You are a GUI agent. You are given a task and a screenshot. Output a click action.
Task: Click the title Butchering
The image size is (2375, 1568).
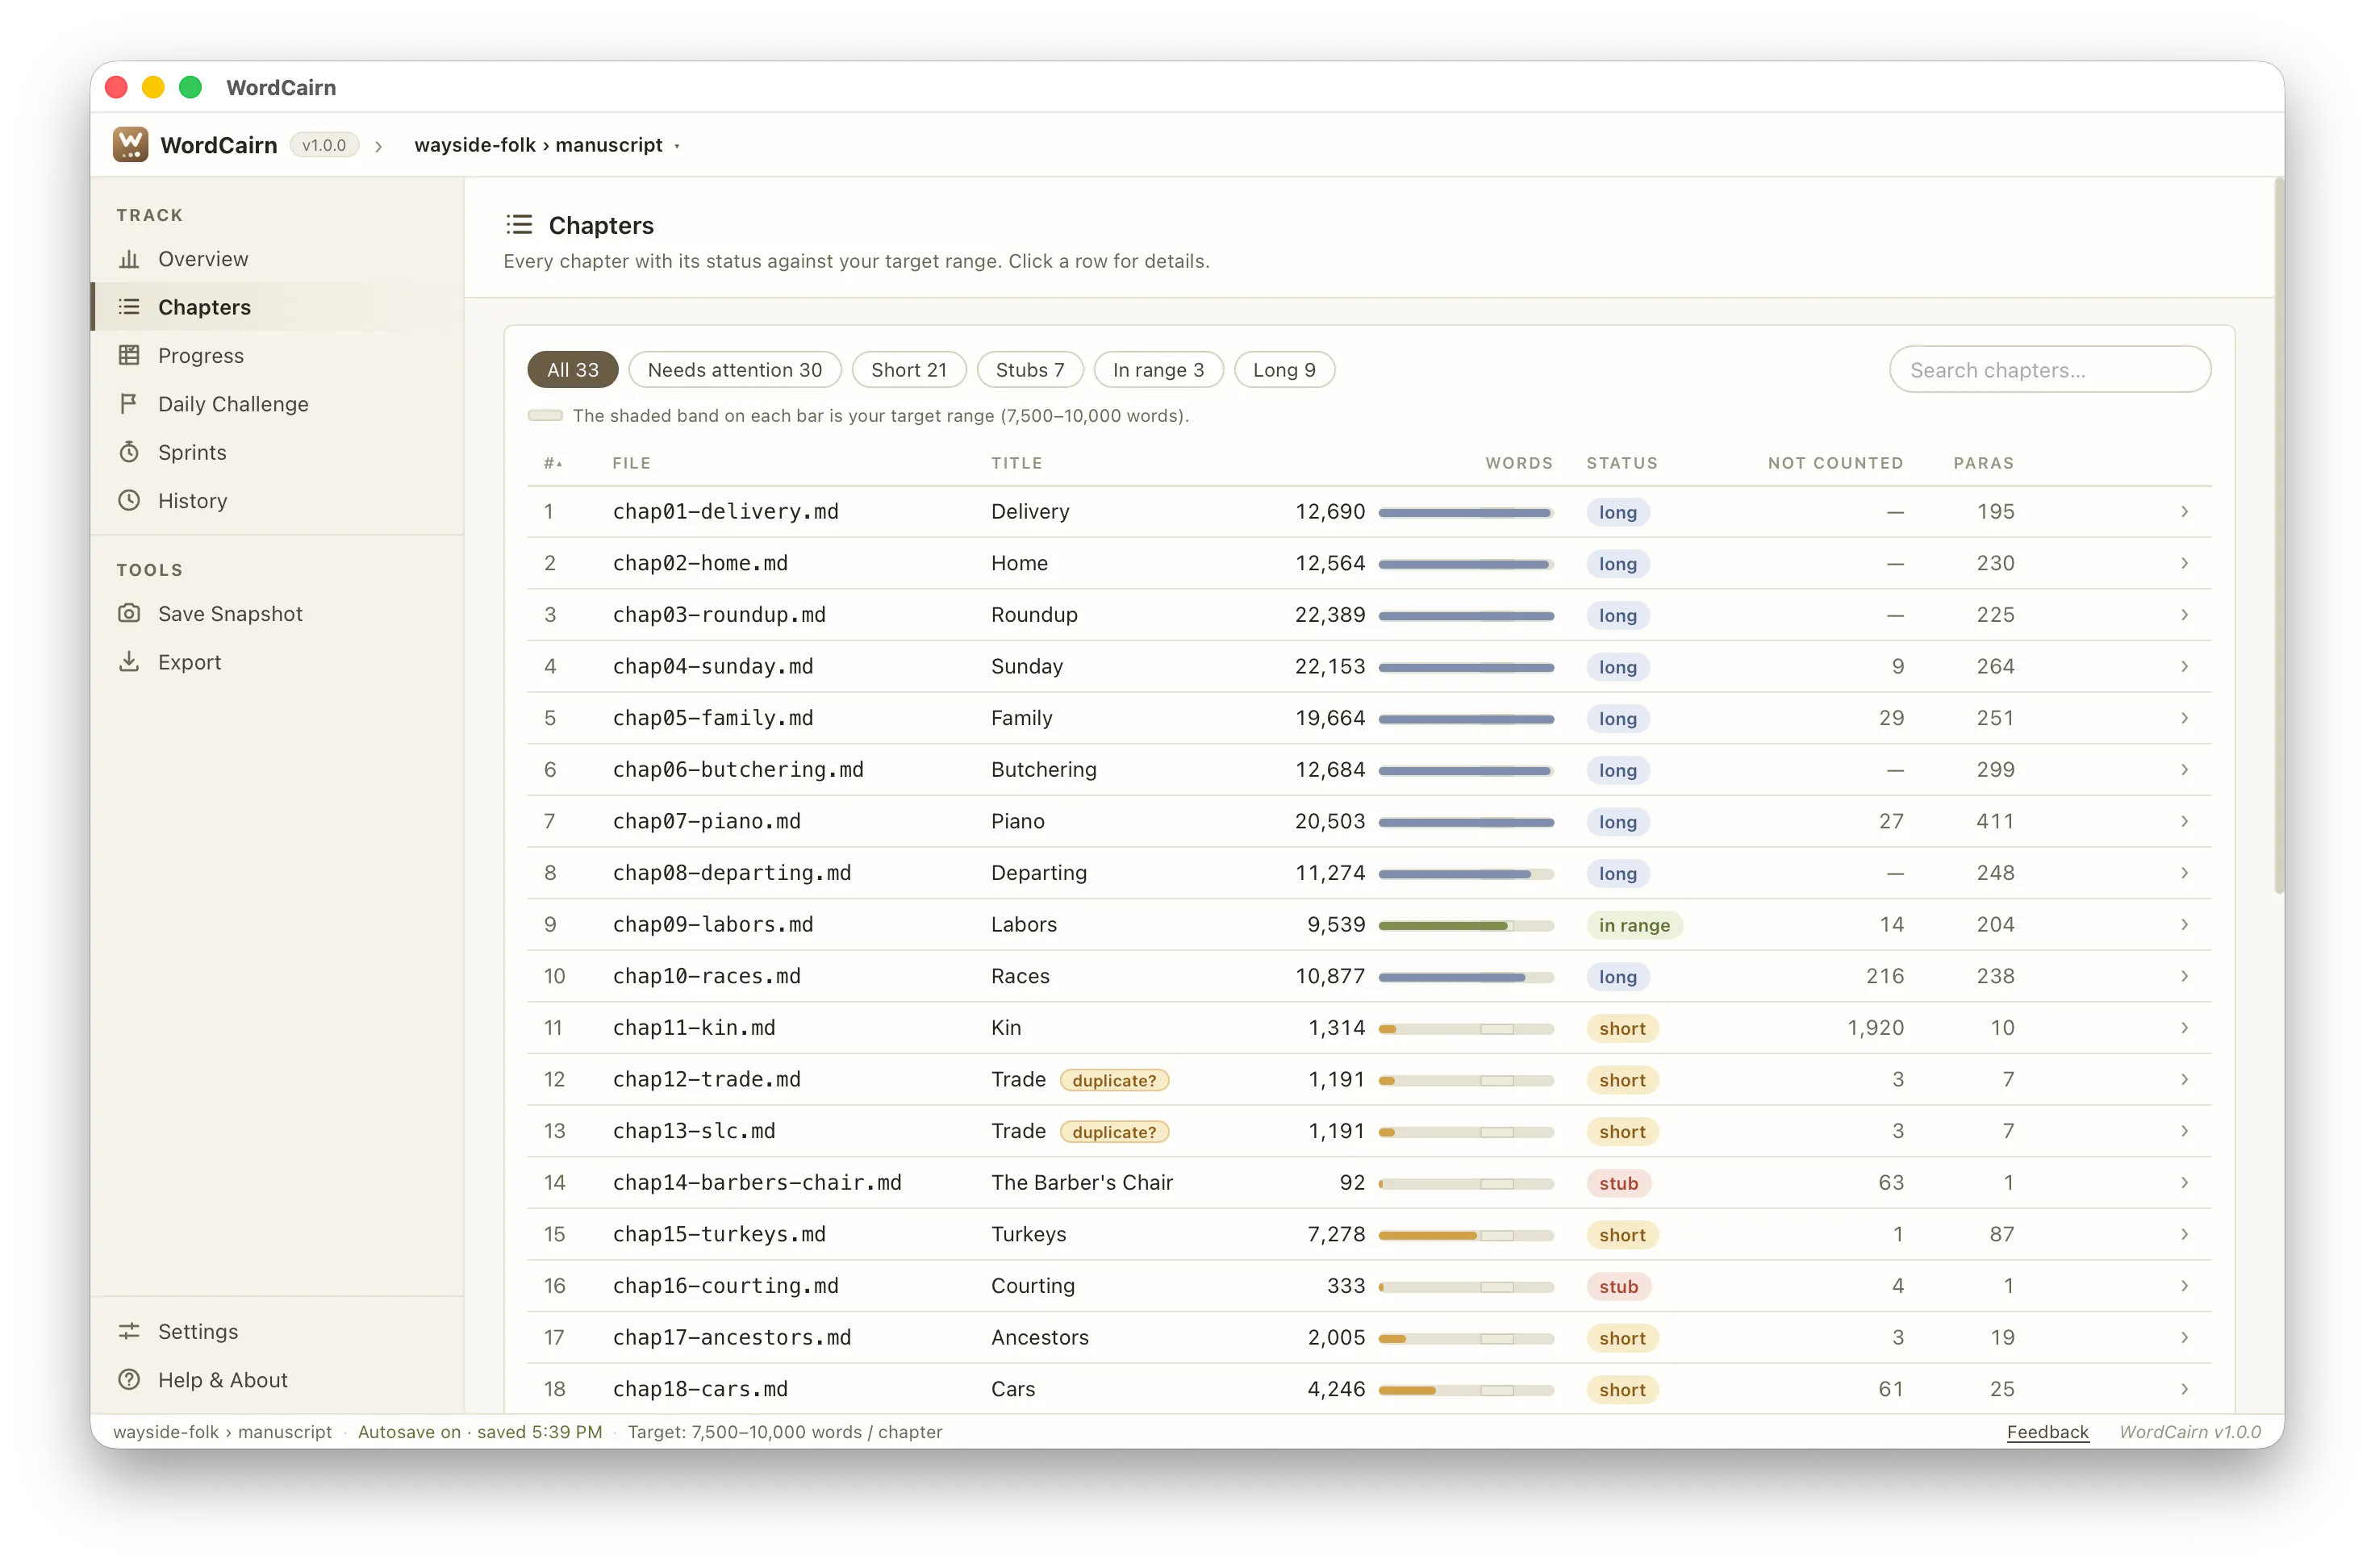[x=1043, y=770]
